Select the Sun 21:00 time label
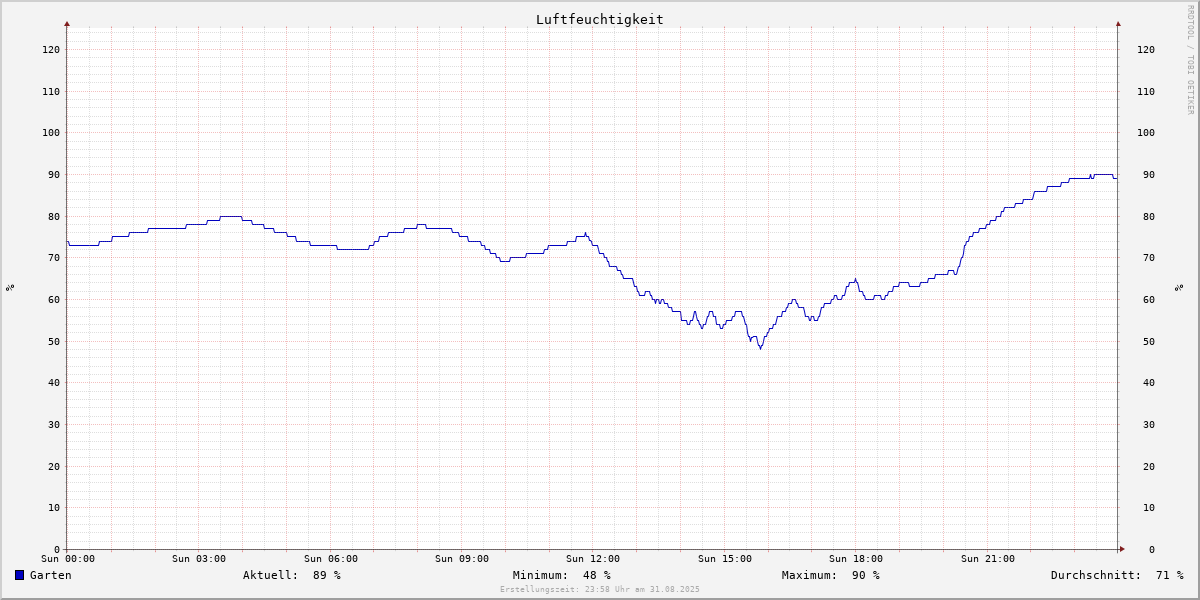 pos(987,559)
